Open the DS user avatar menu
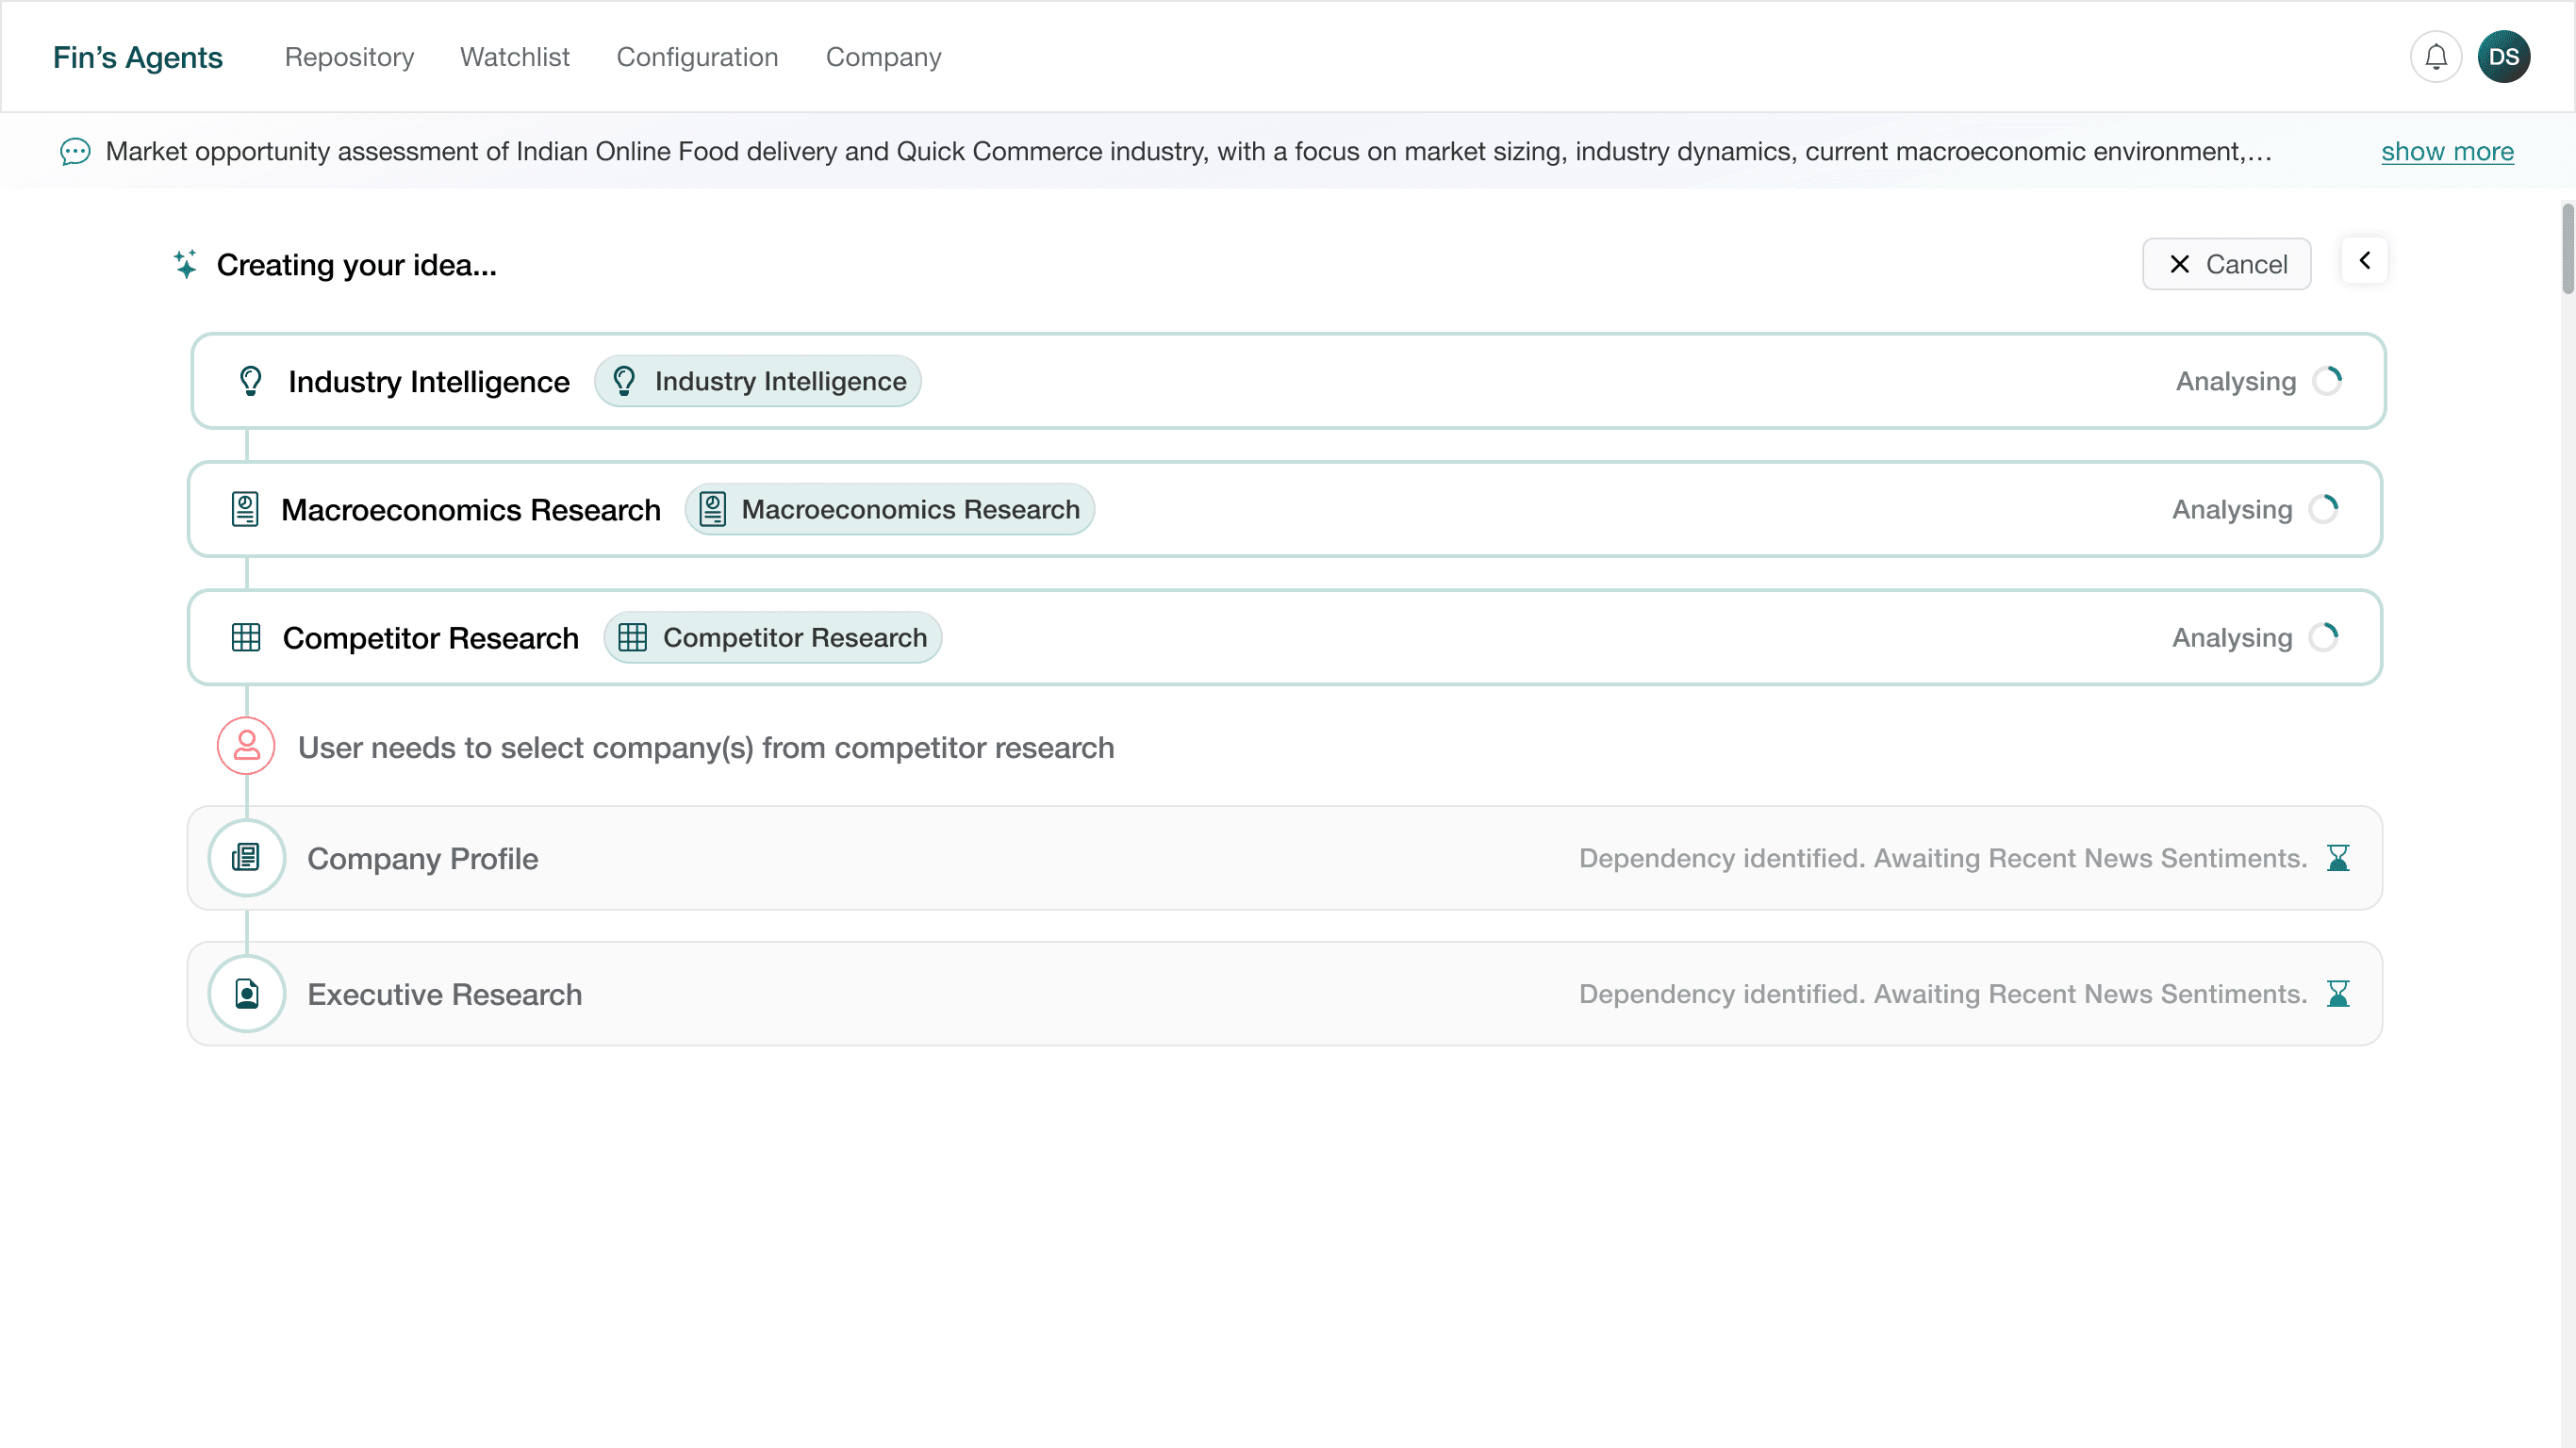Screen dimensions: 2576x1448 [2504, 57]
